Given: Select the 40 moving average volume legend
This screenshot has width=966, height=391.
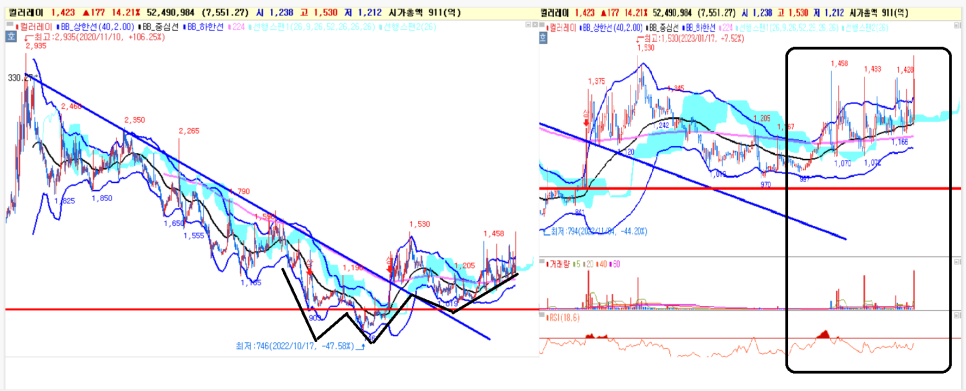Looking at the screenshot, I should pos(601,263).
